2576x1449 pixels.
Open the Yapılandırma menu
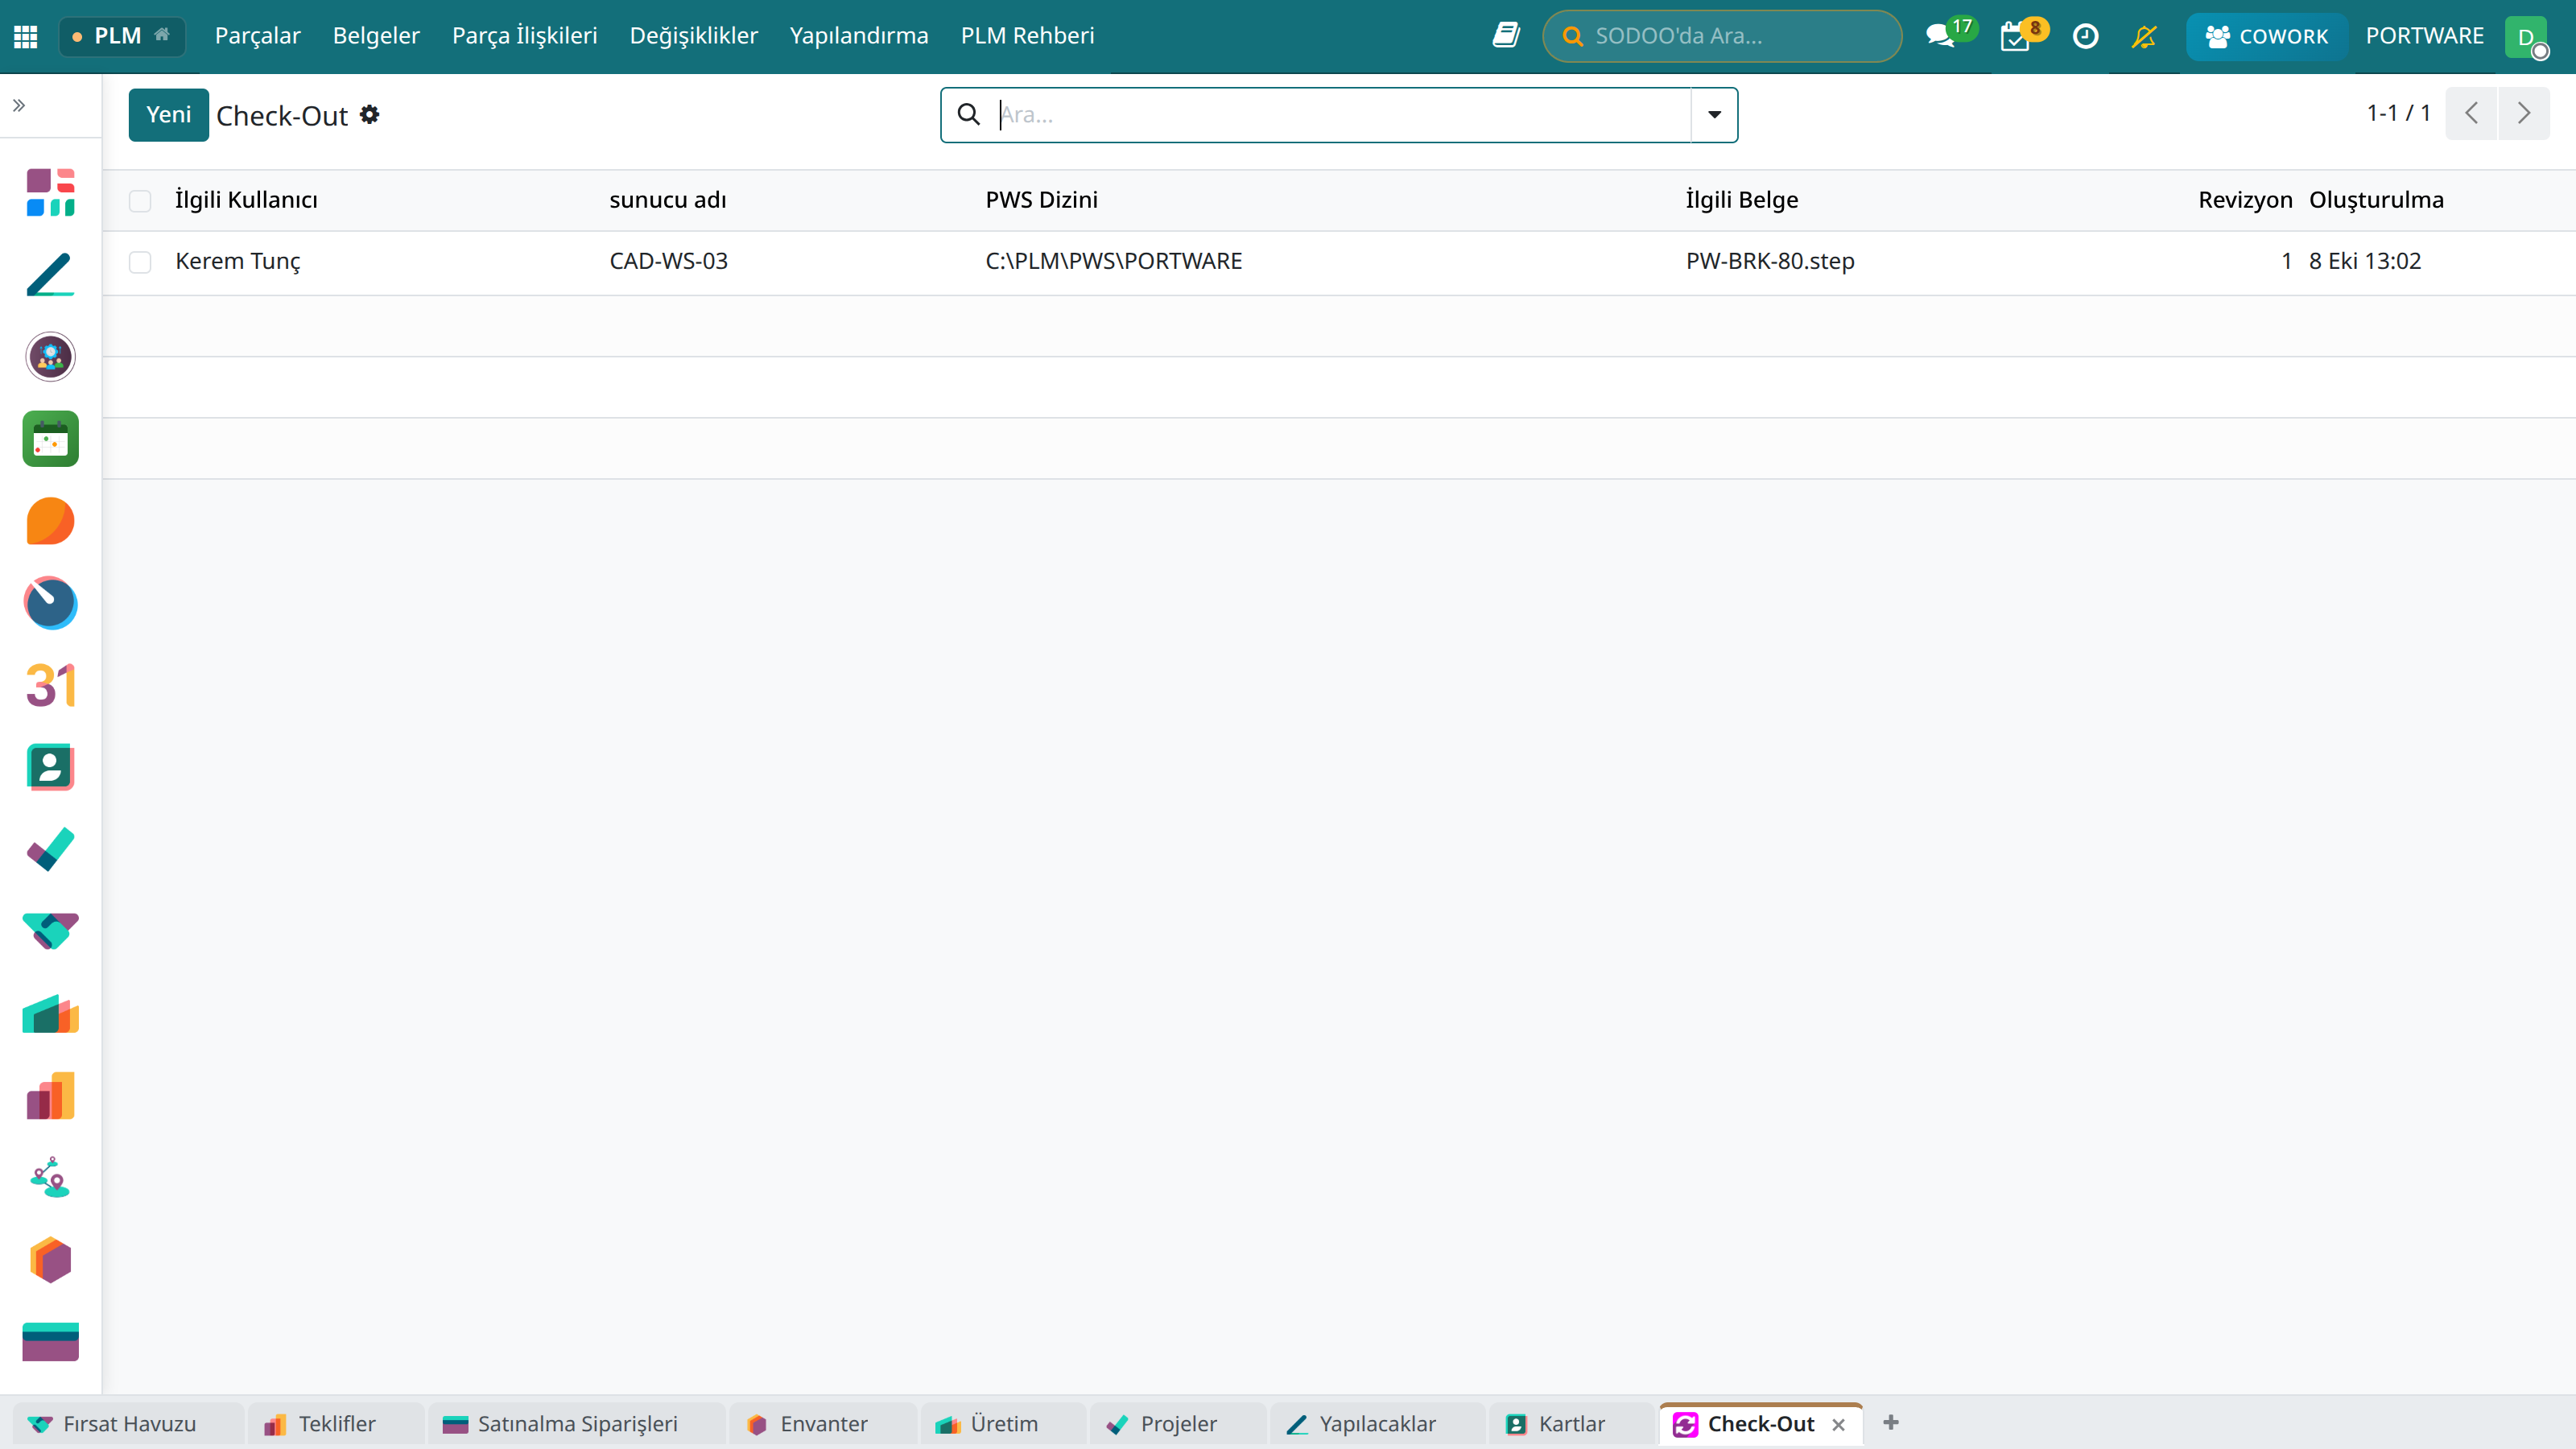858,36
